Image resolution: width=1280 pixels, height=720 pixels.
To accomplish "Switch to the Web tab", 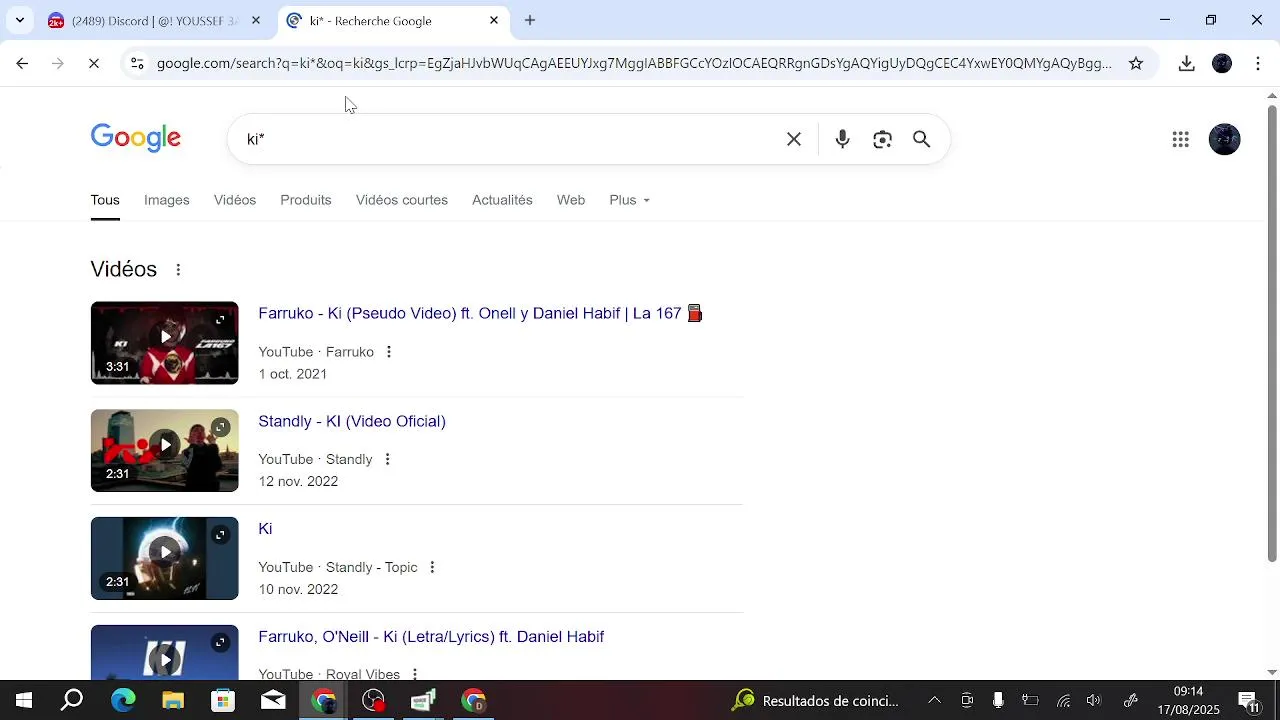I will coord(571,200).
